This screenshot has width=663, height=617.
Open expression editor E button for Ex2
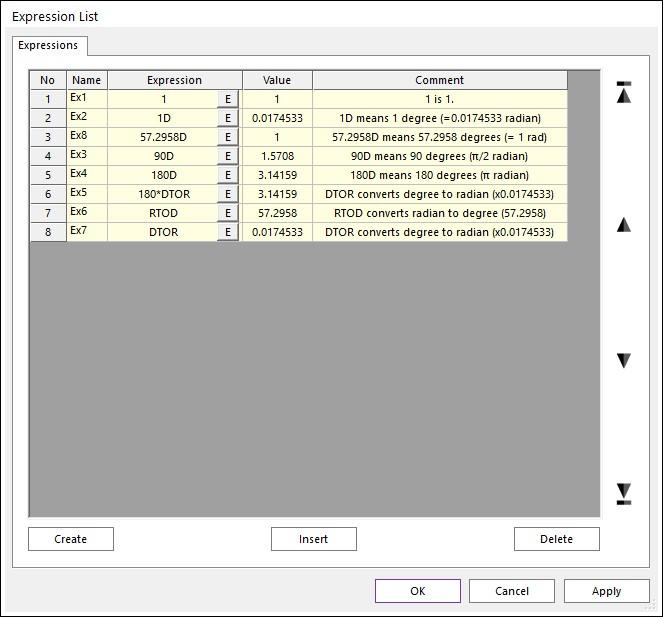[228, 118]
